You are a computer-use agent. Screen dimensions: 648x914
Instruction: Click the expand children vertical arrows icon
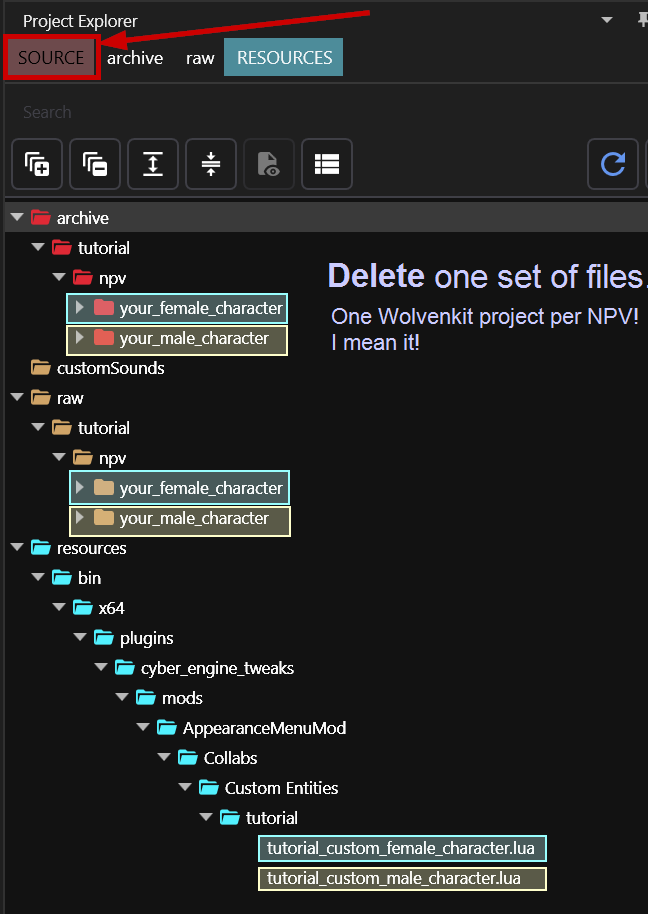153,164
